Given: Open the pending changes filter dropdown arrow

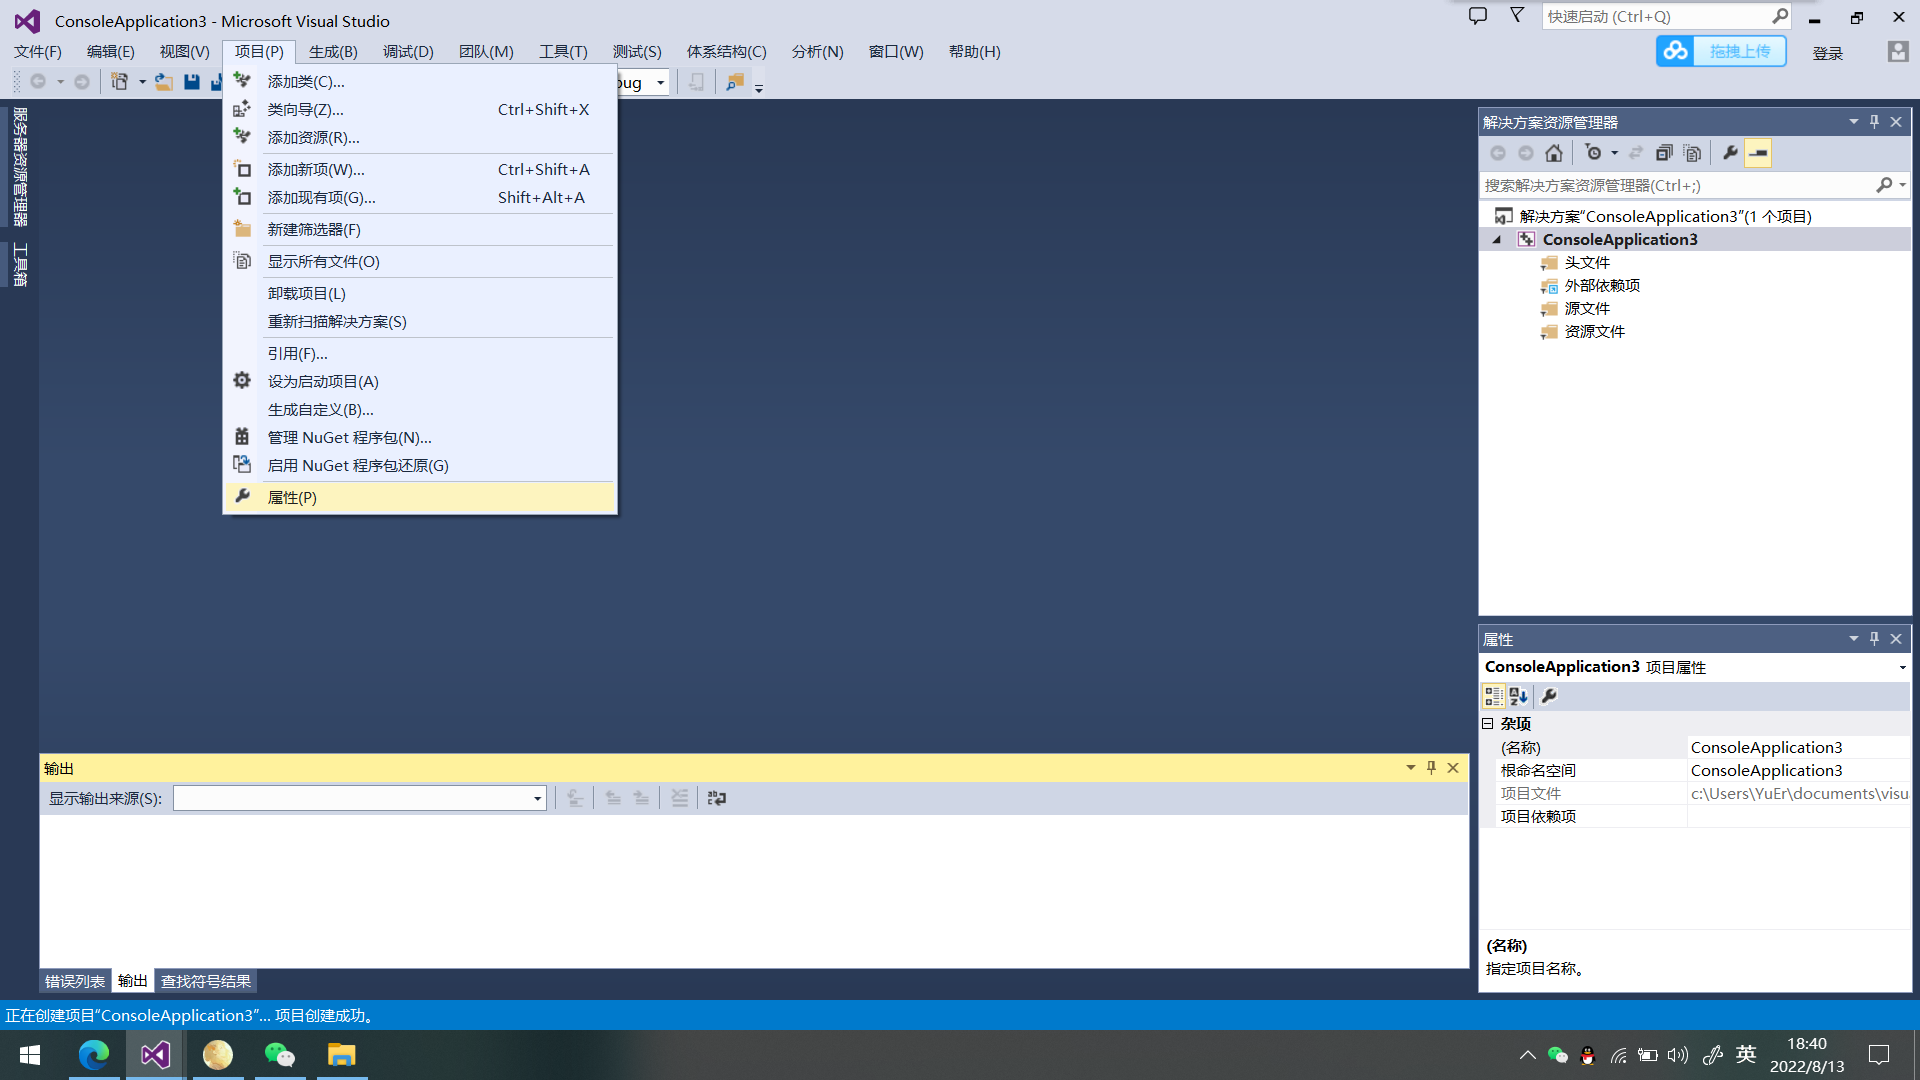Looking at the screenshot, I should (1614, 153).
